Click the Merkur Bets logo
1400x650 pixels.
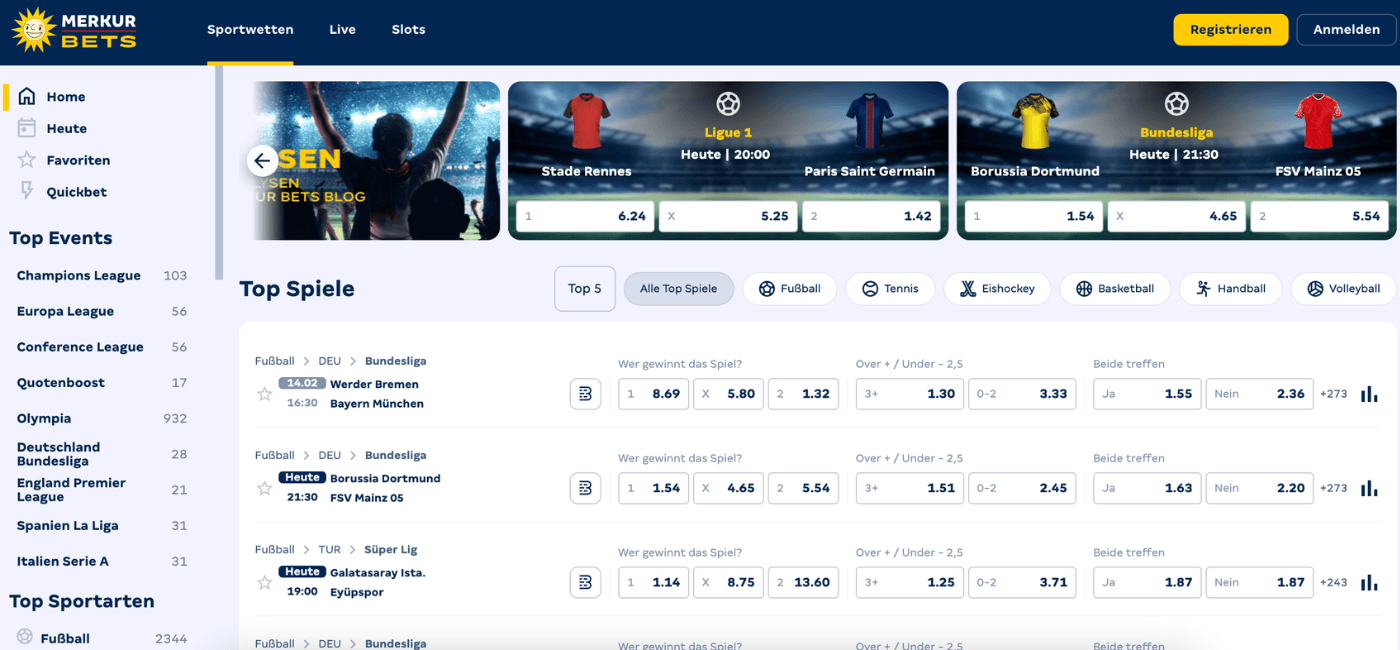point(74,30)
